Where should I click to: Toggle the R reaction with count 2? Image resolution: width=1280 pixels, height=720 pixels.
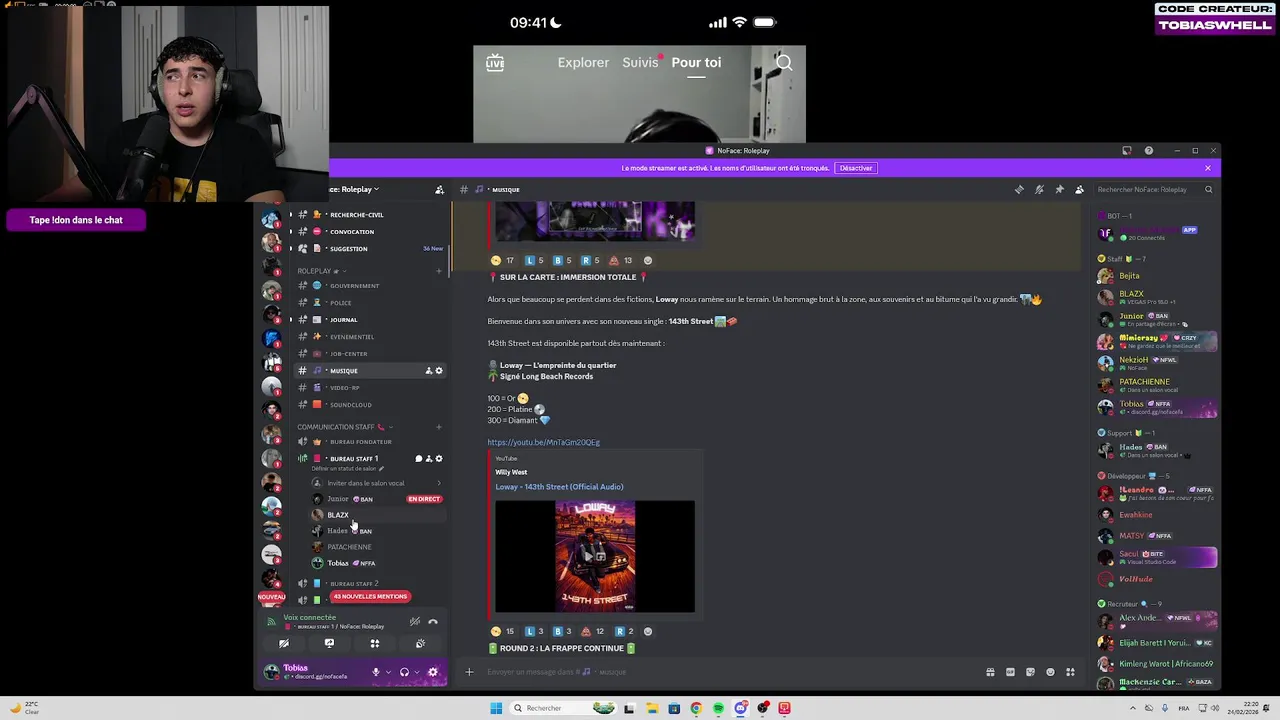pos(624,632)
